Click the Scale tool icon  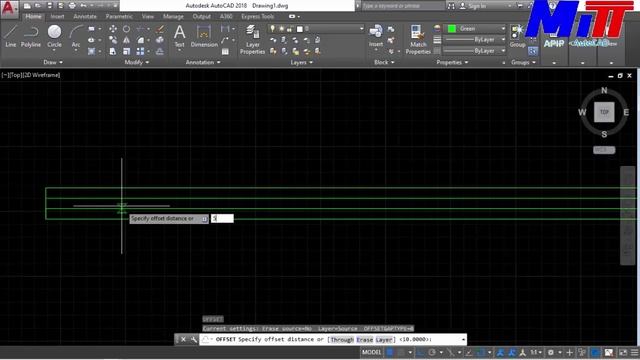[x=127, y=51]
